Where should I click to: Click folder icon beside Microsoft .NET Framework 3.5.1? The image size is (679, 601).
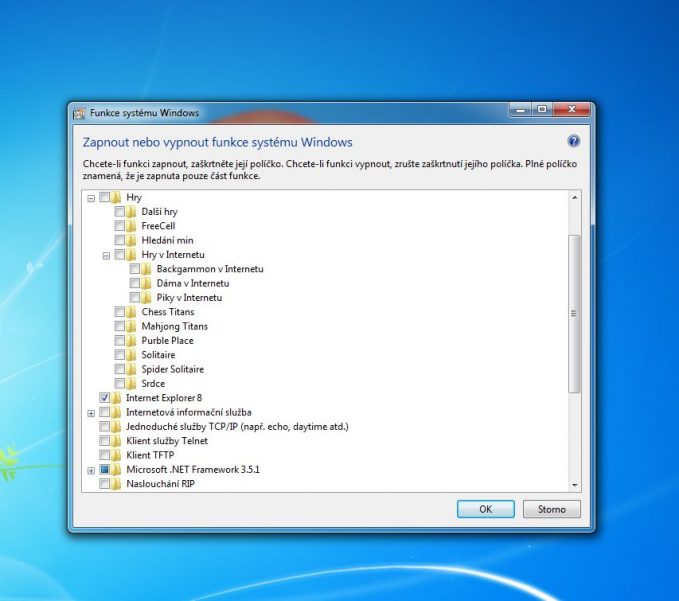[116, 469]
